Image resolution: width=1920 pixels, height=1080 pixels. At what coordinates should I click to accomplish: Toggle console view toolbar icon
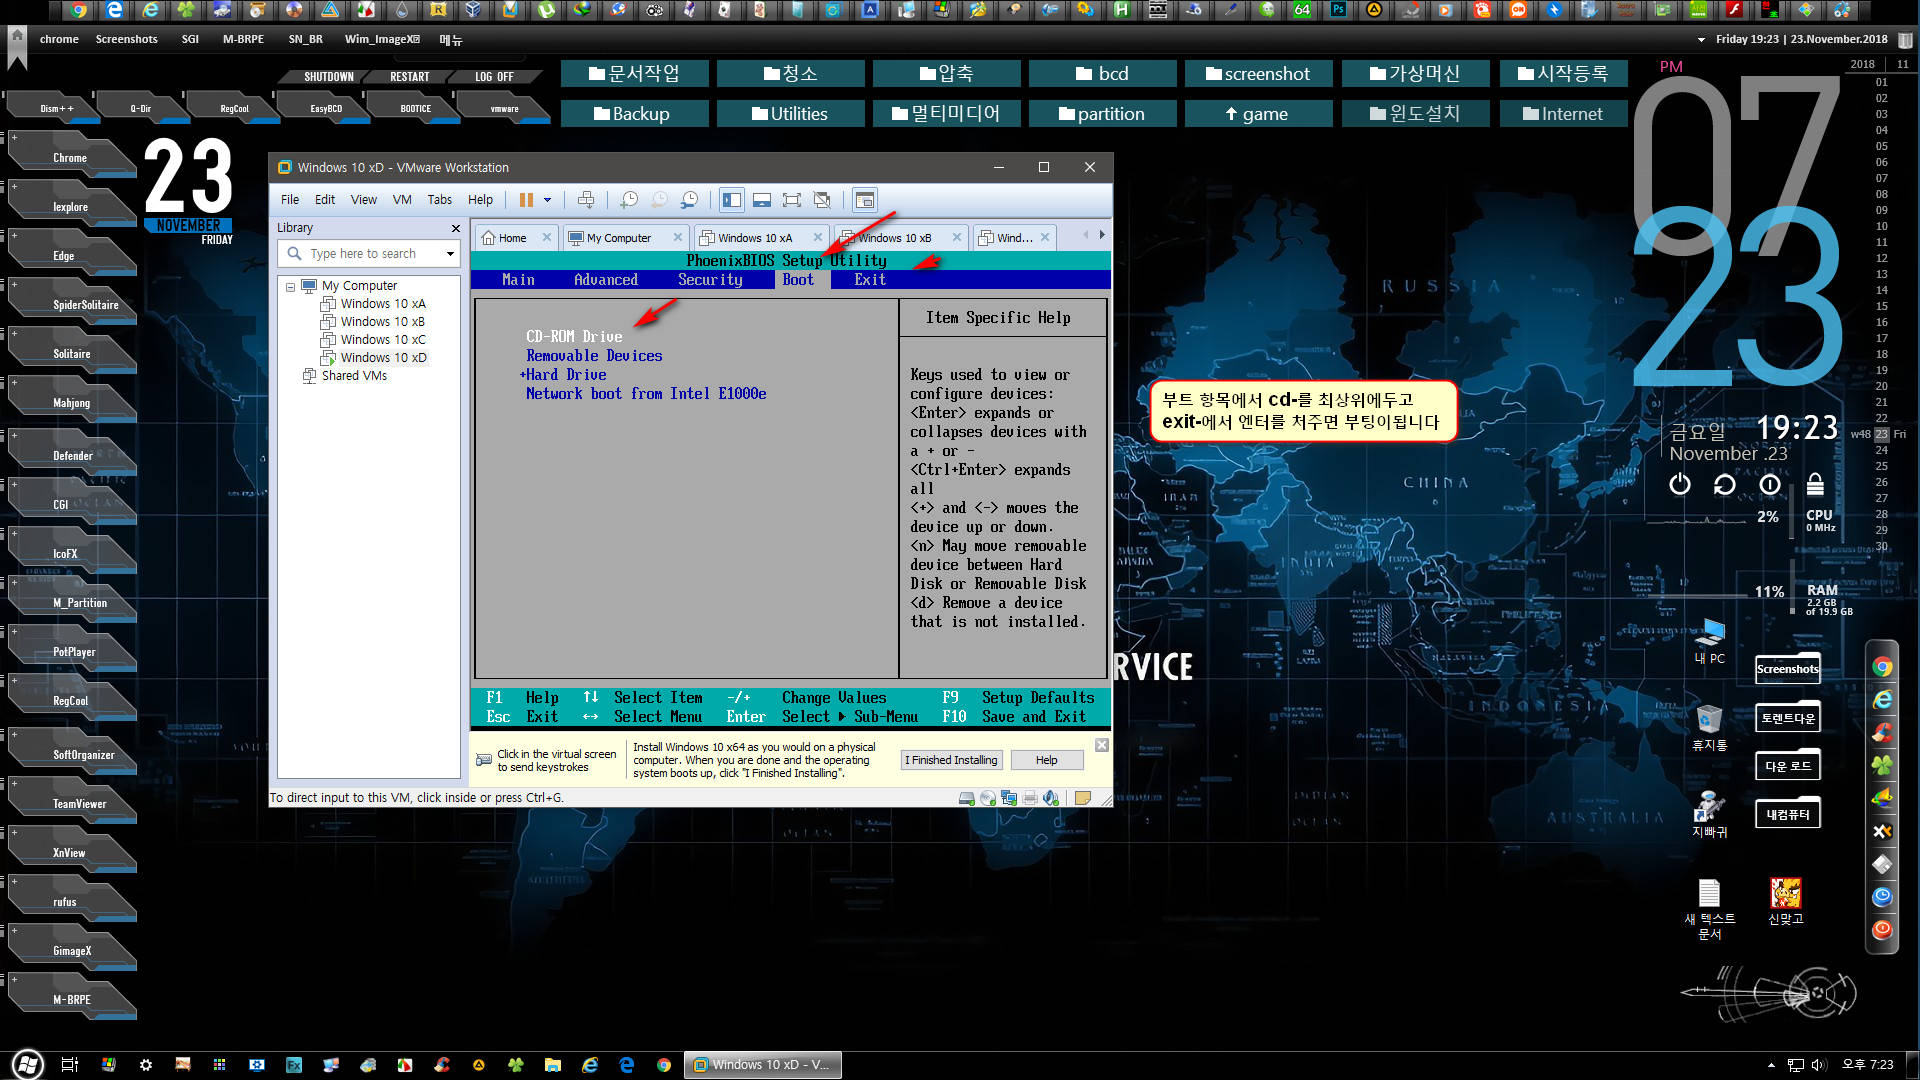865,200
